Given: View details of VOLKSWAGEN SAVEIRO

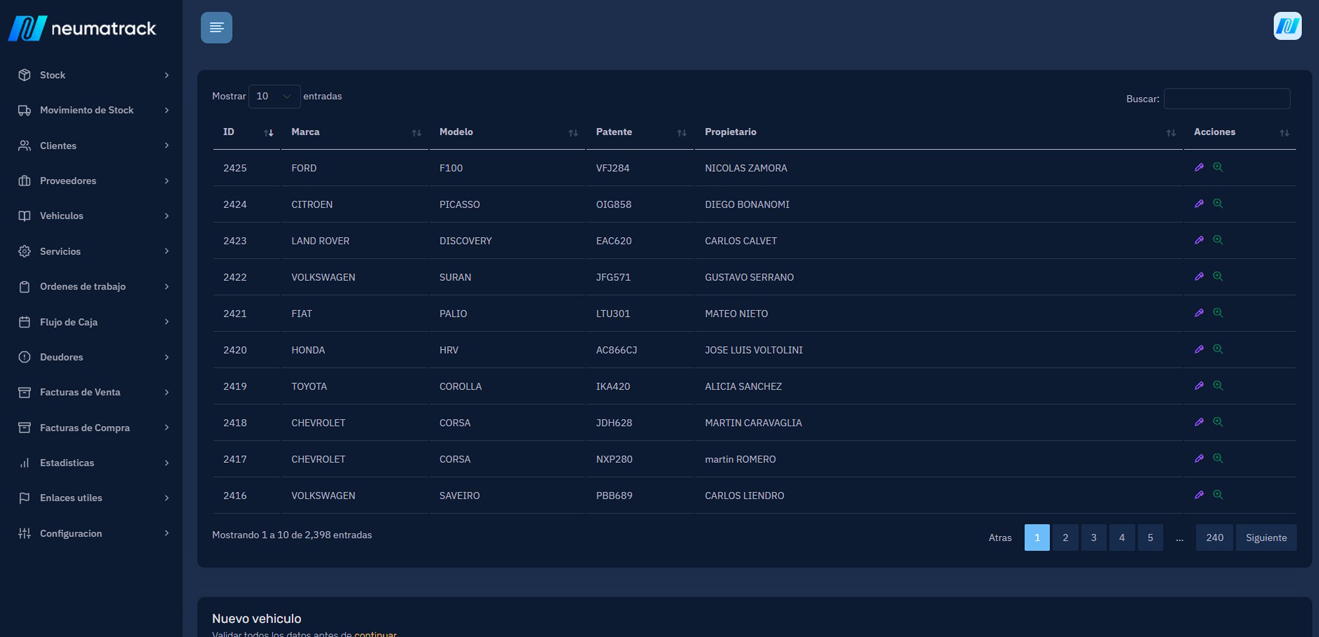Looking at the screenshot, I should [x=1218, y=495].
